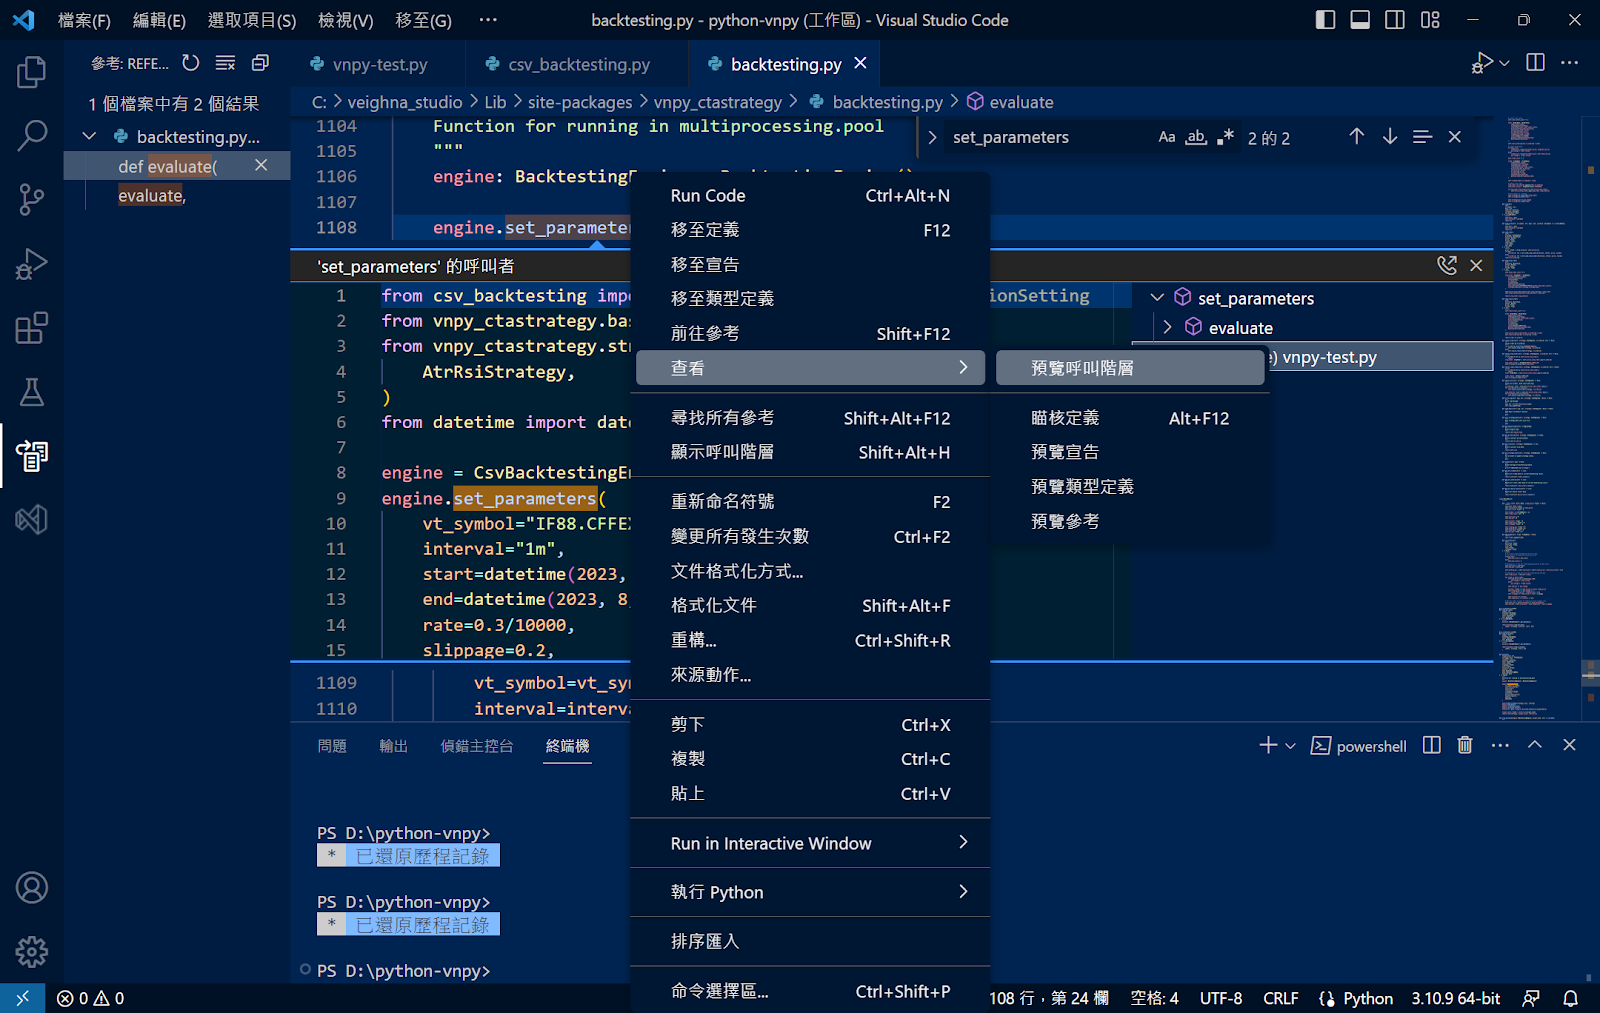Toggle Use Regular Expression in find

[x=1225, y=137]
